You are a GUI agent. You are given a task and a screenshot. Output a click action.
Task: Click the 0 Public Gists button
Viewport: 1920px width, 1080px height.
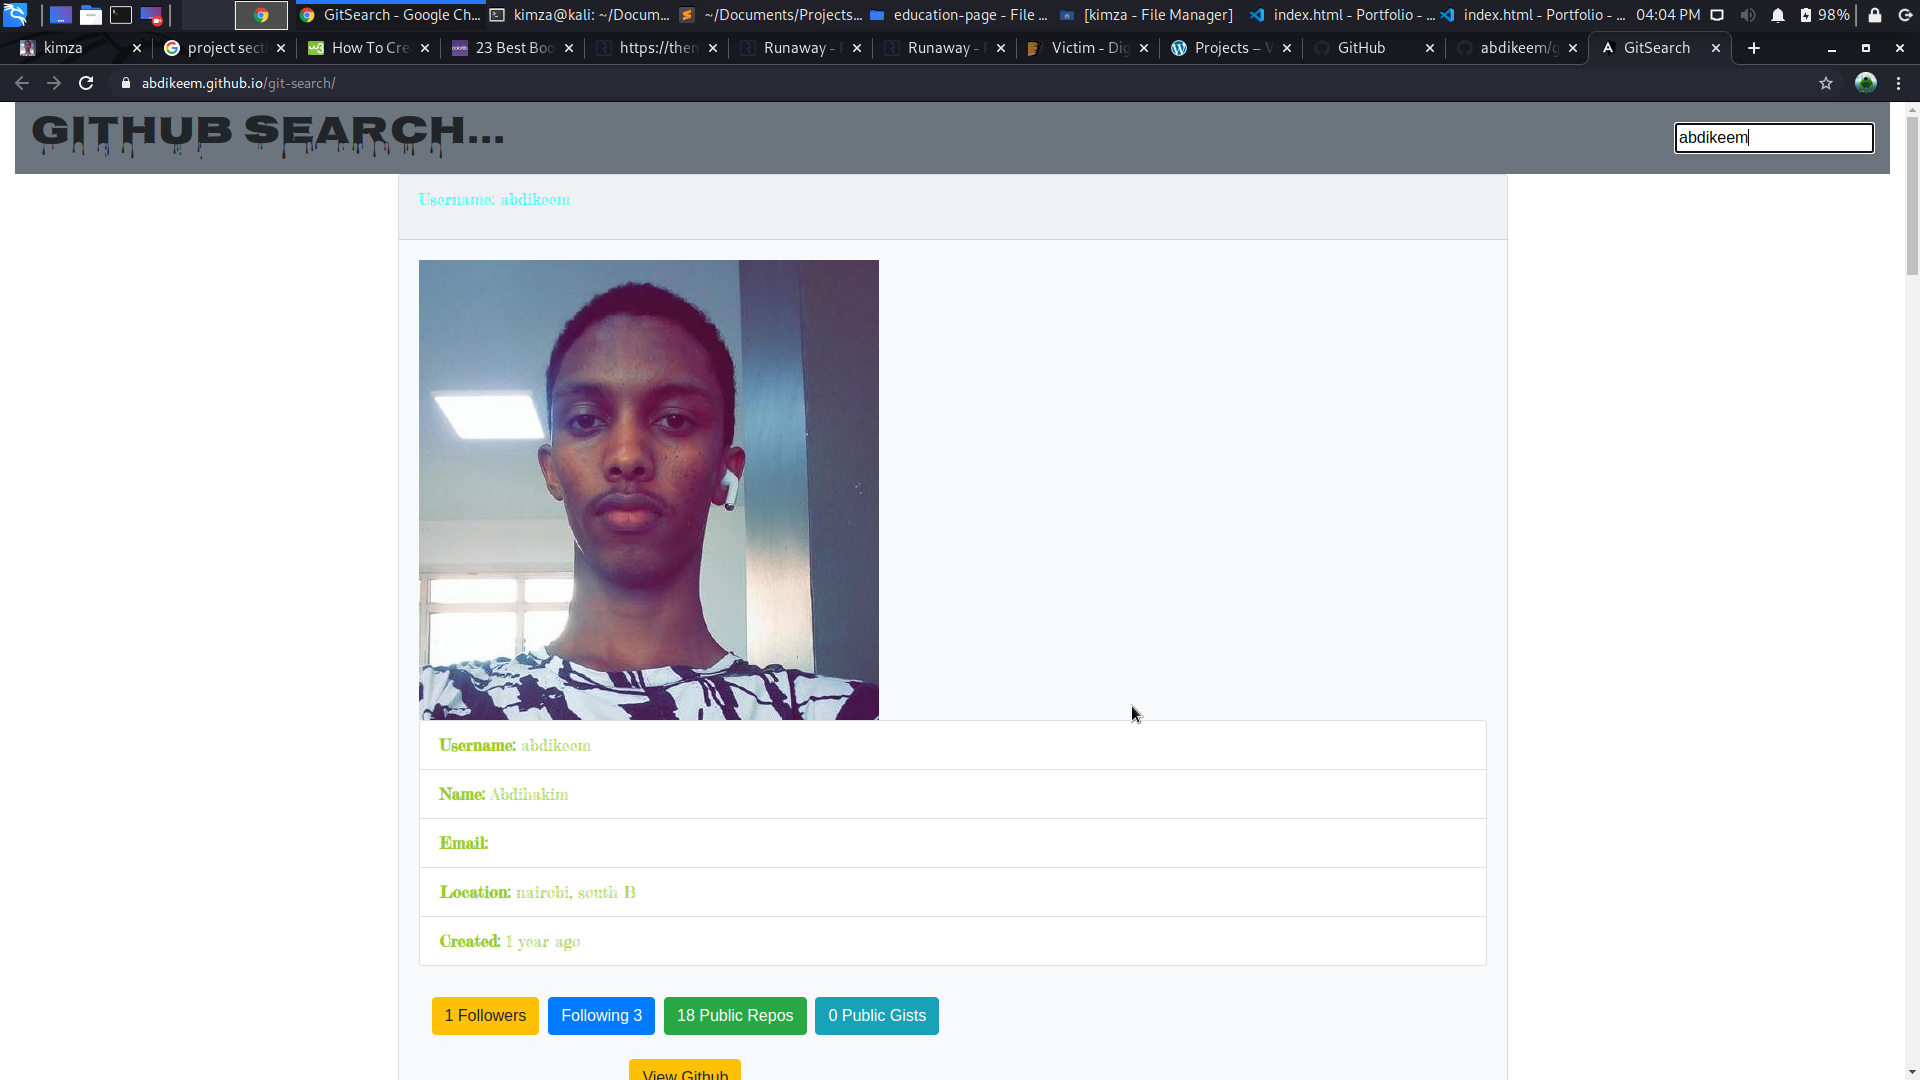[877, 1016]
